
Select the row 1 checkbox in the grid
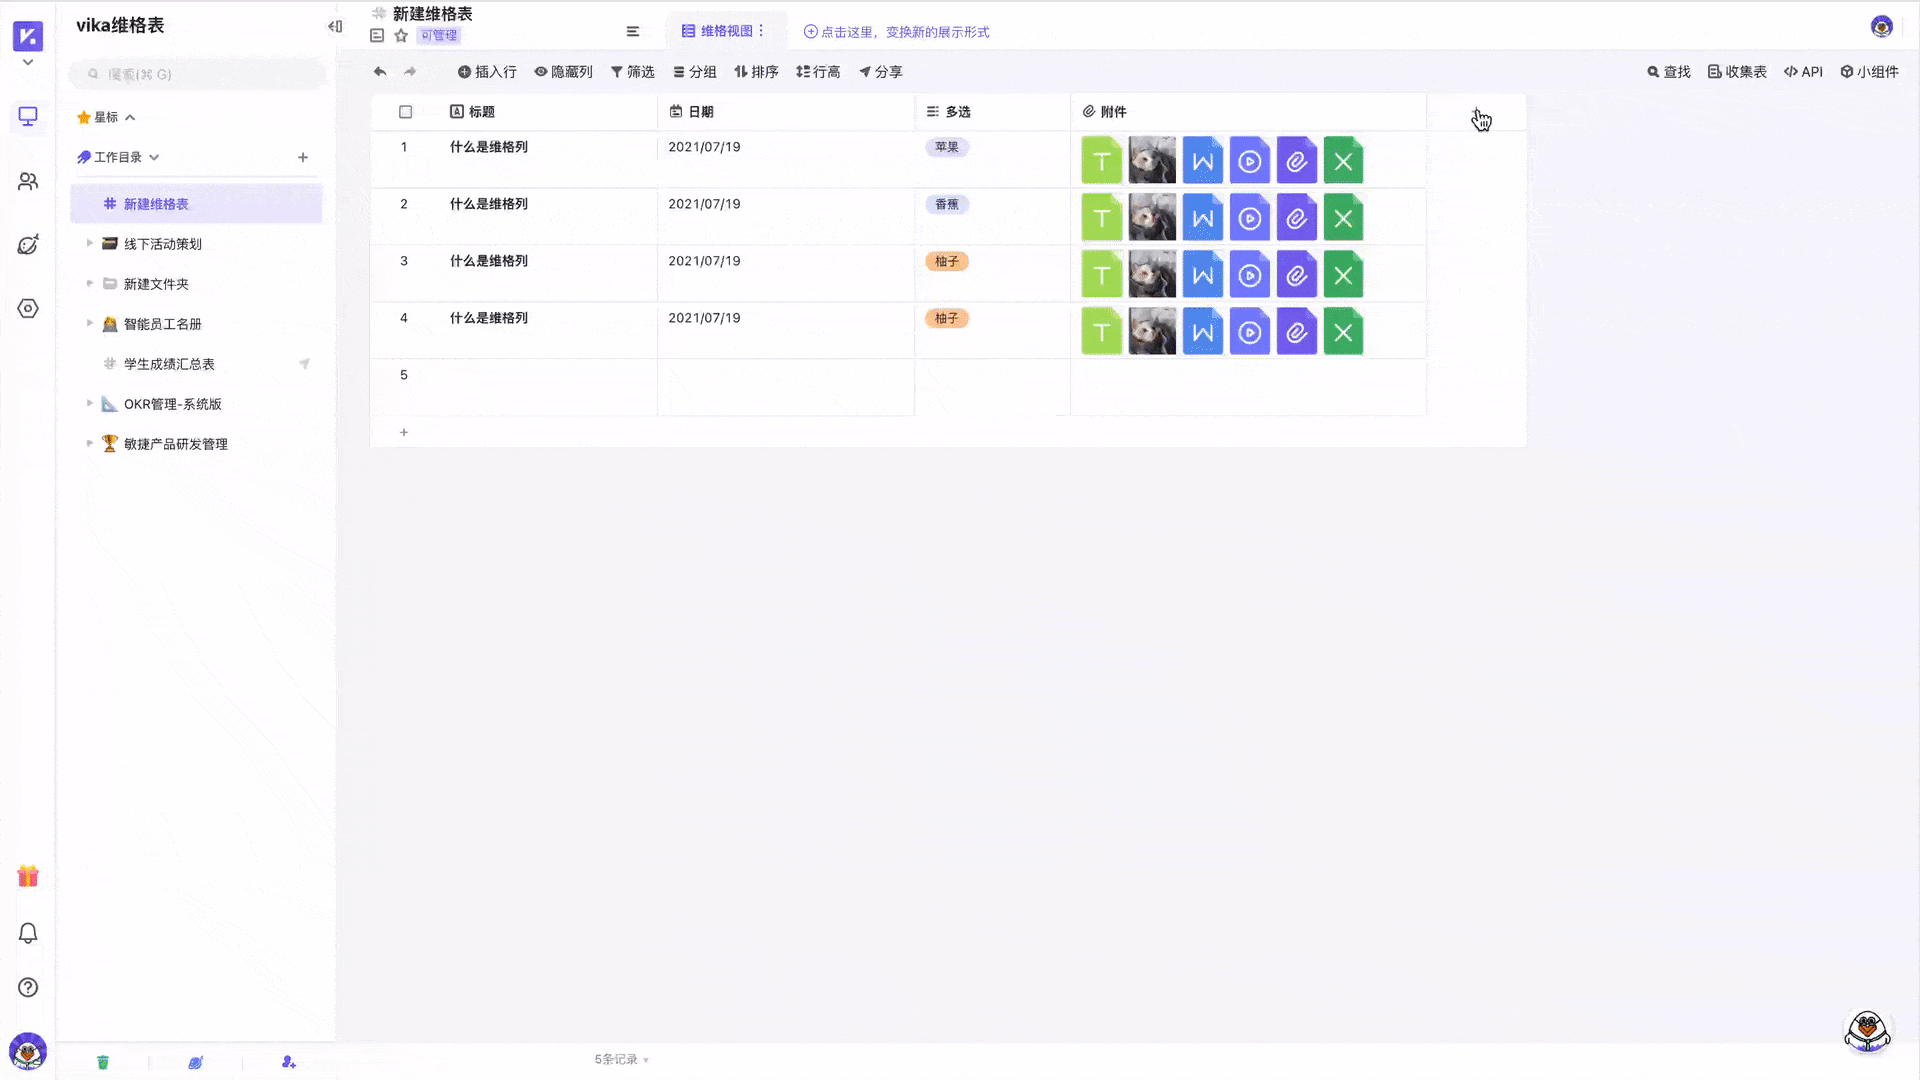tap(405, 147)
